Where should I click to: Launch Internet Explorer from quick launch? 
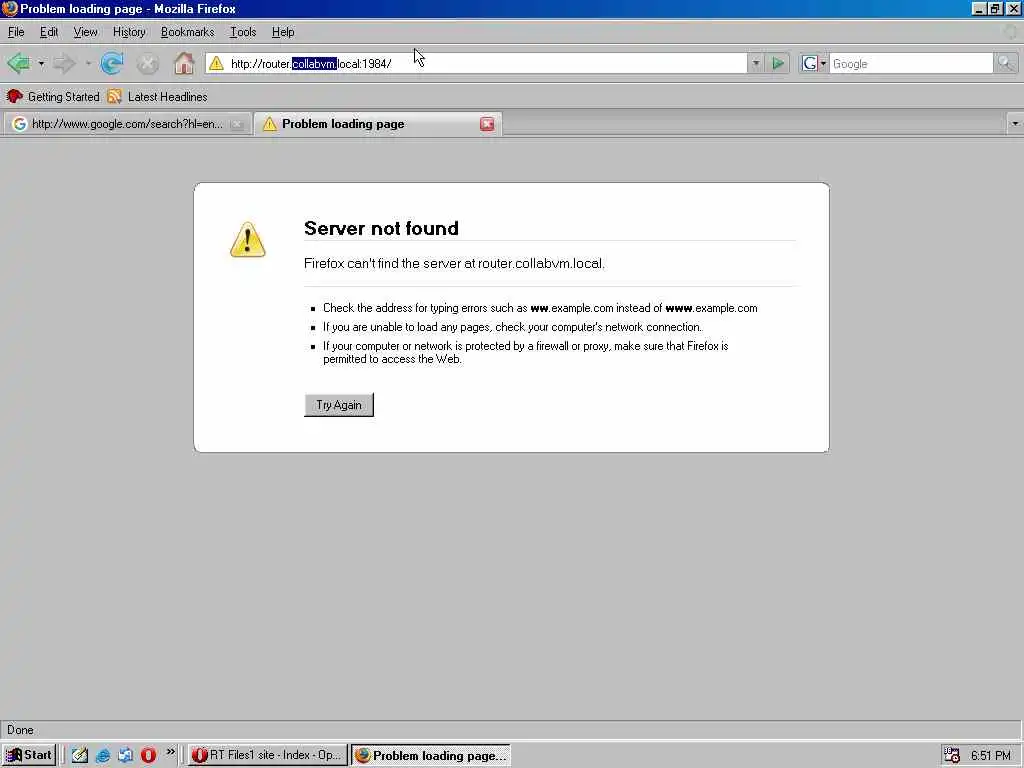(103, 755)
